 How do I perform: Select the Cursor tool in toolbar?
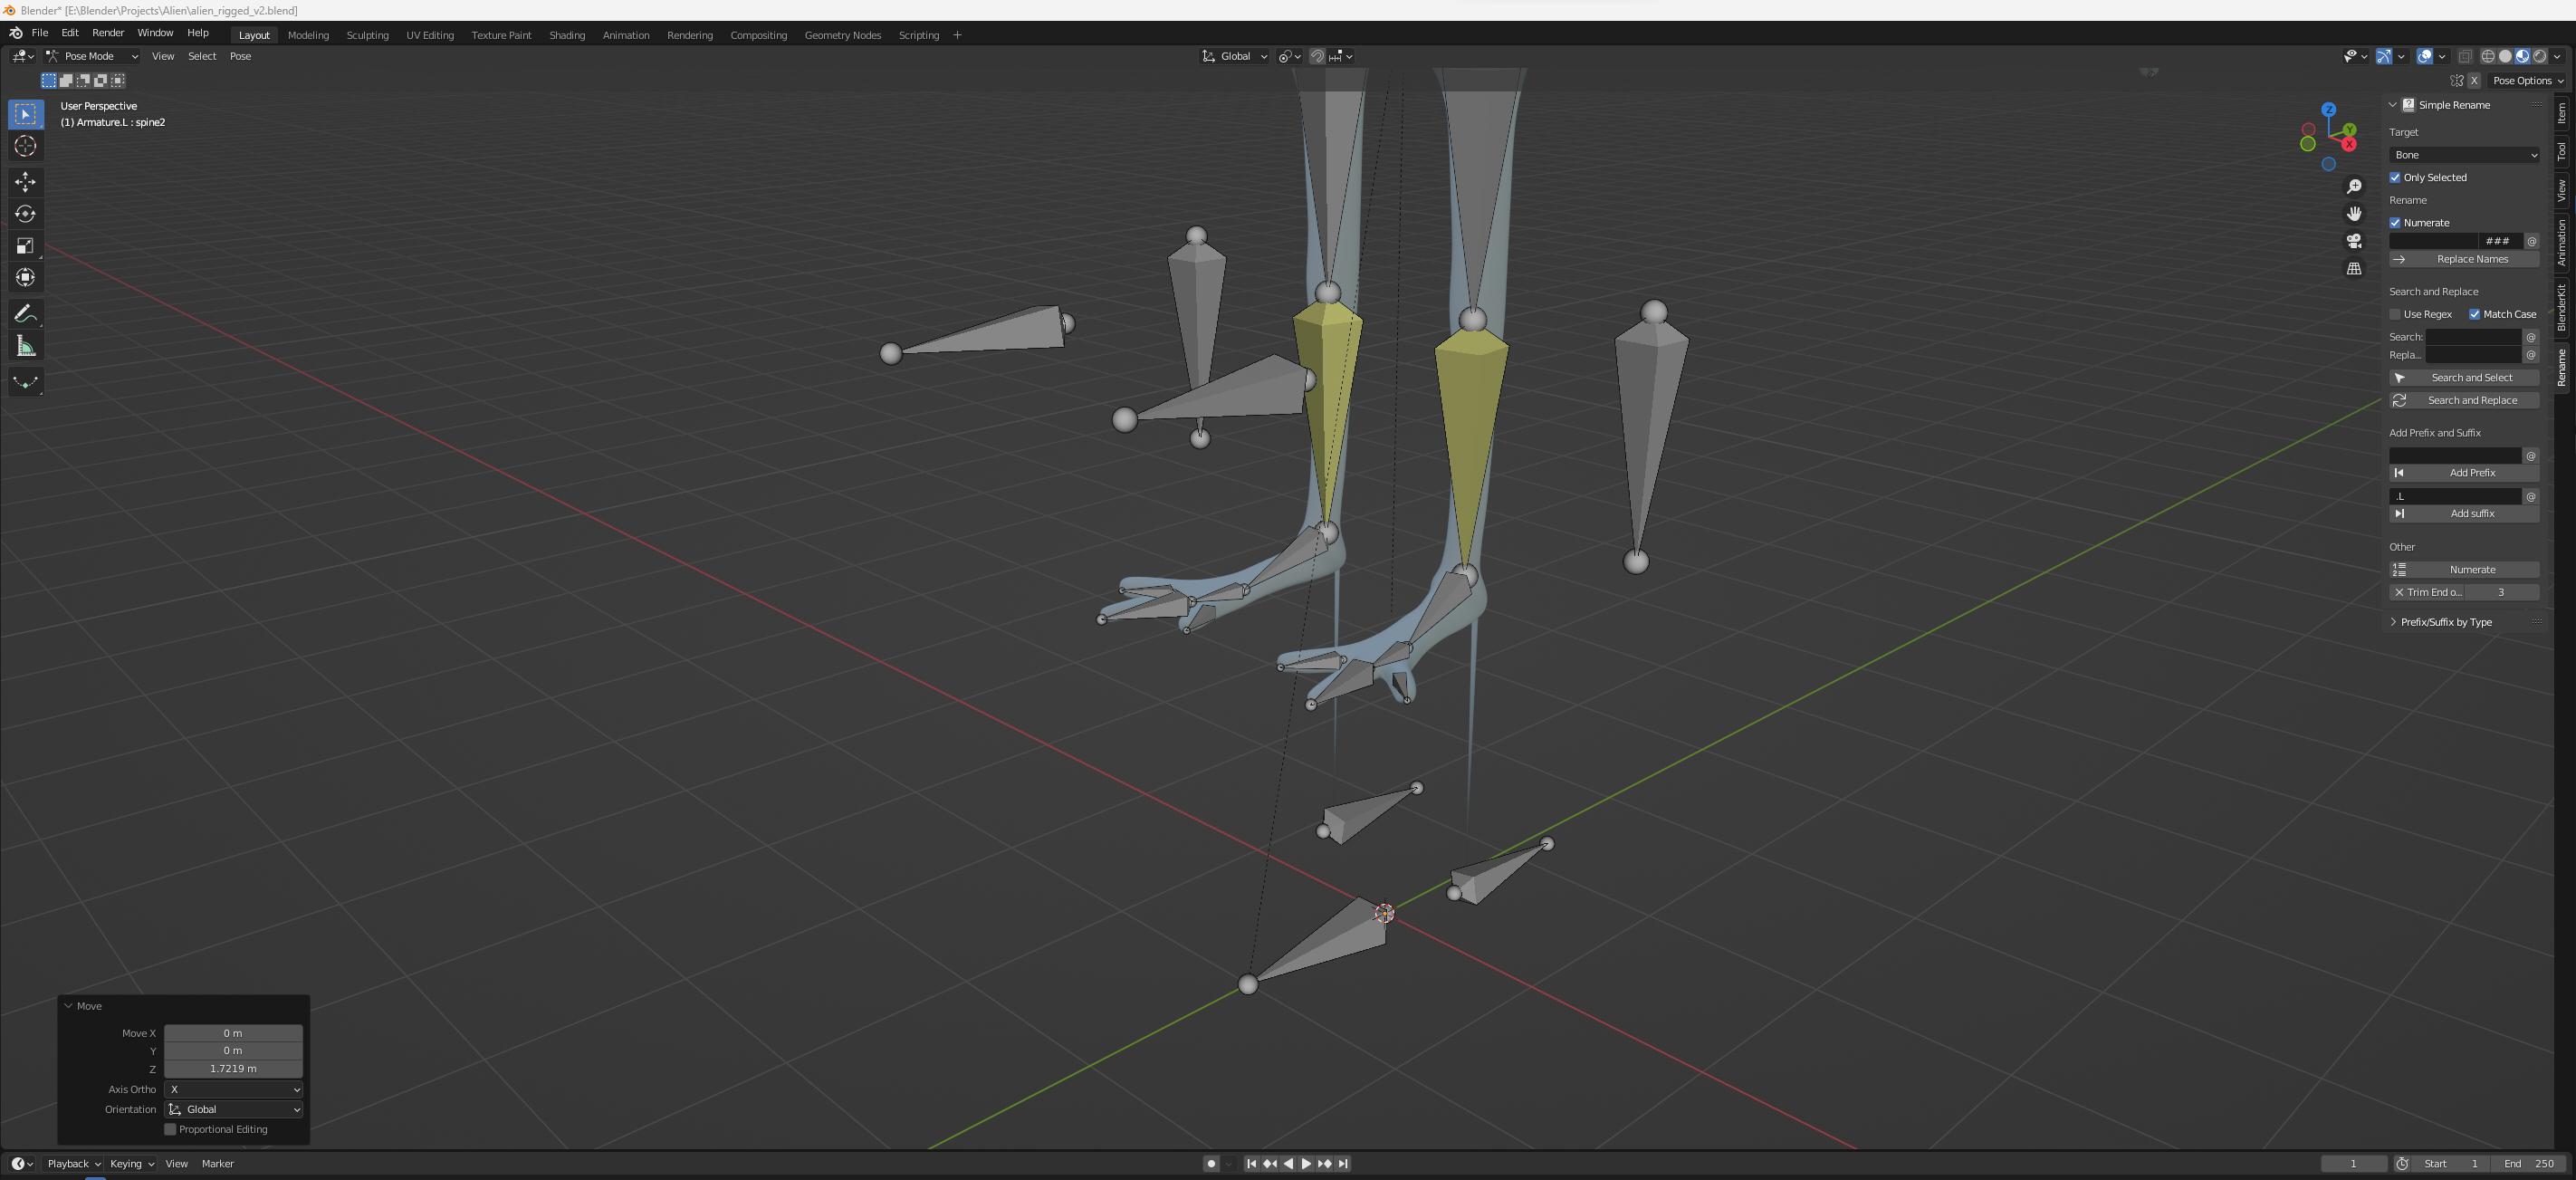click(x=26, y=146)
